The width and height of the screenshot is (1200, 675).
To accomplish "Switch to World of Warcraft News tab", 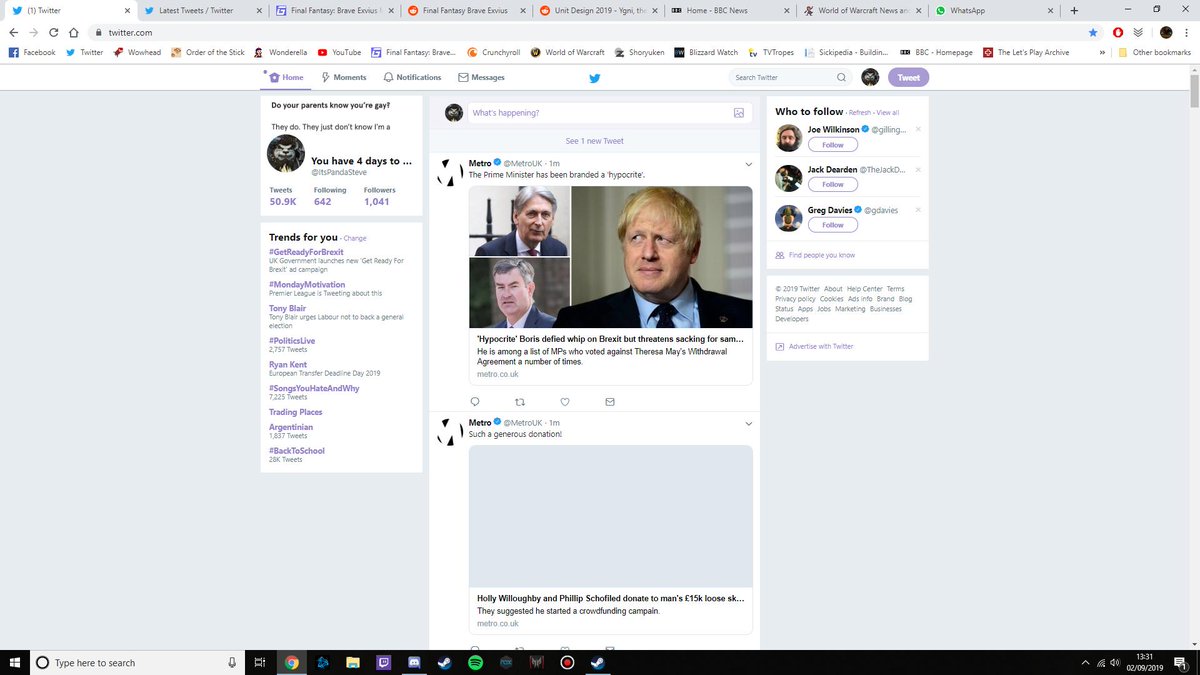I will tap(861, 10).
